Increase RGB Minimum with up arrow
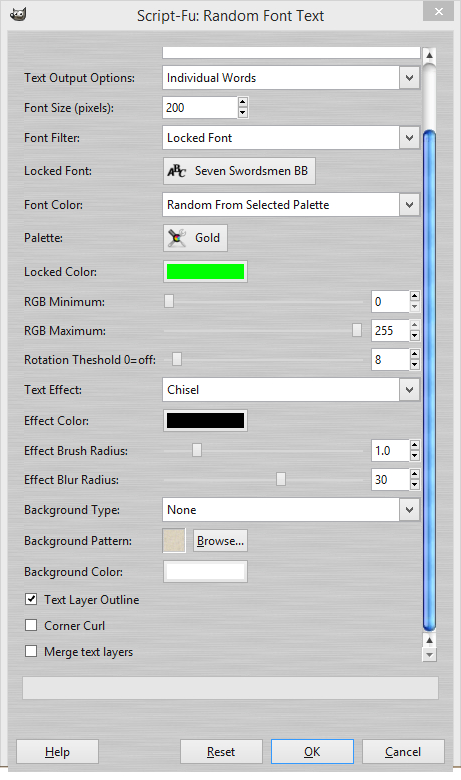The image size is (461, 780). click(415, 296)
